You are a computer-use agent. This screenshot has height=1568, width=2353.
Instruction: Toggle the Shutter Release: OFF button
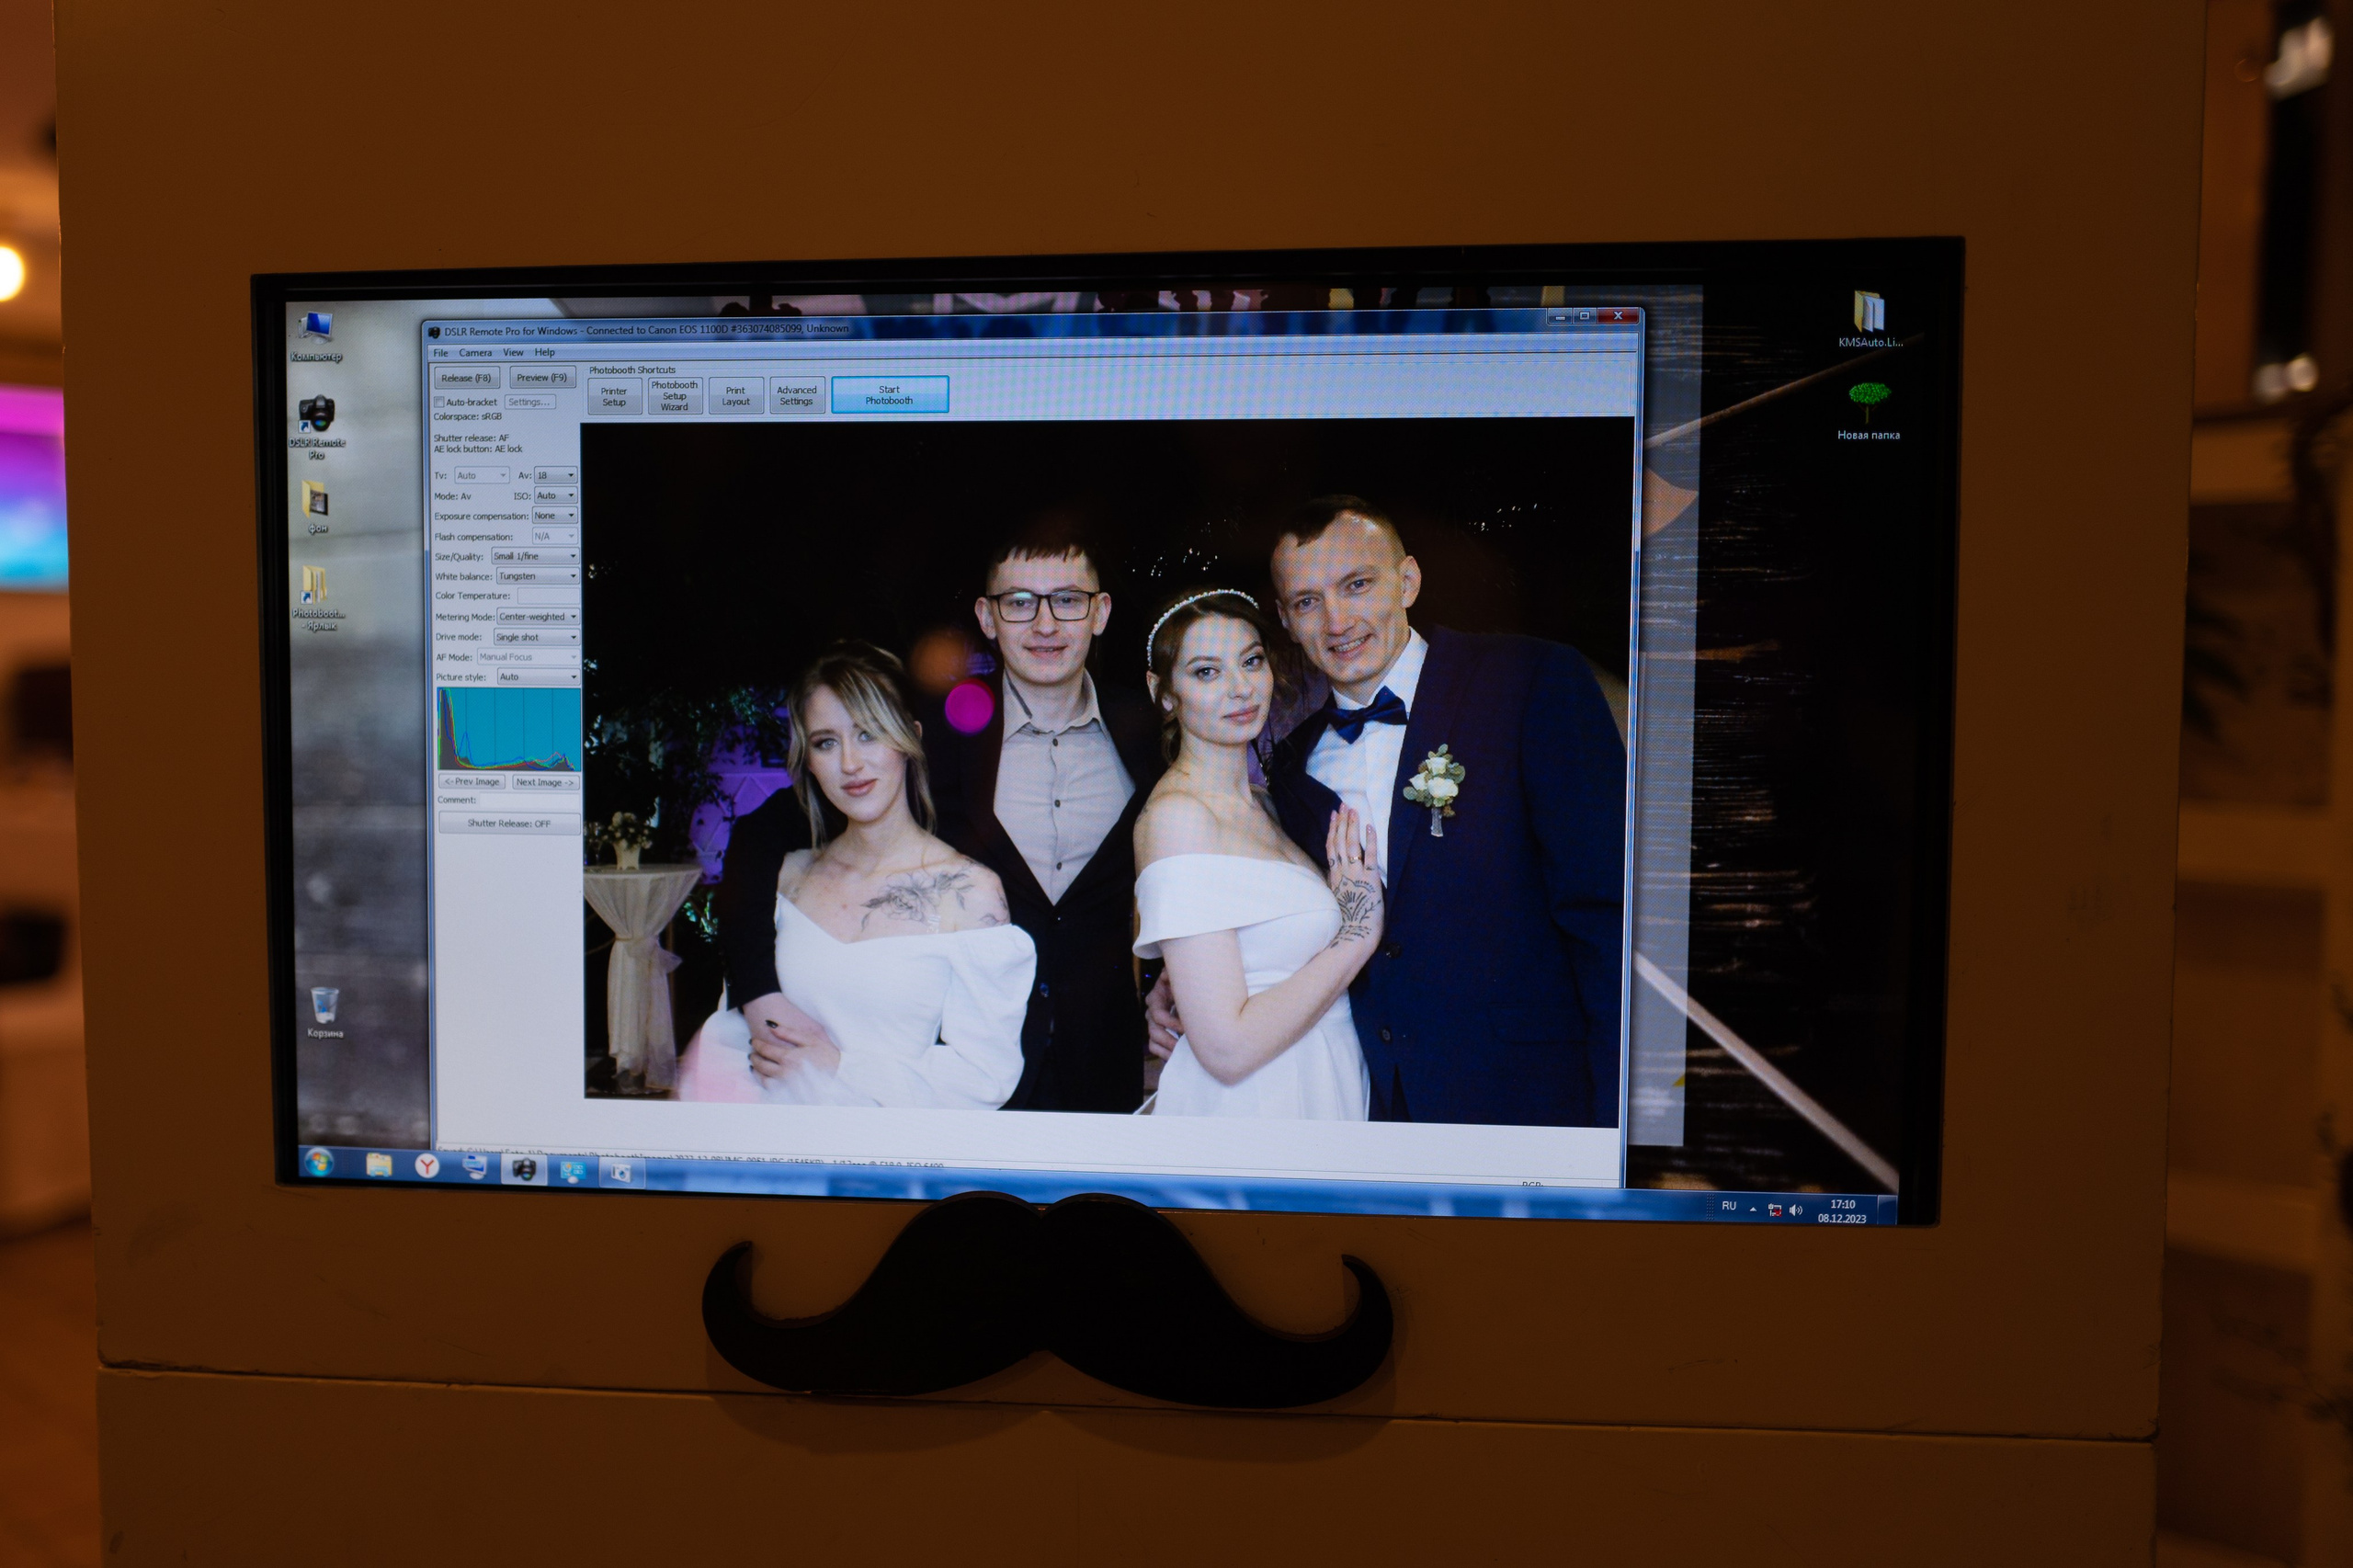point(508,824)
